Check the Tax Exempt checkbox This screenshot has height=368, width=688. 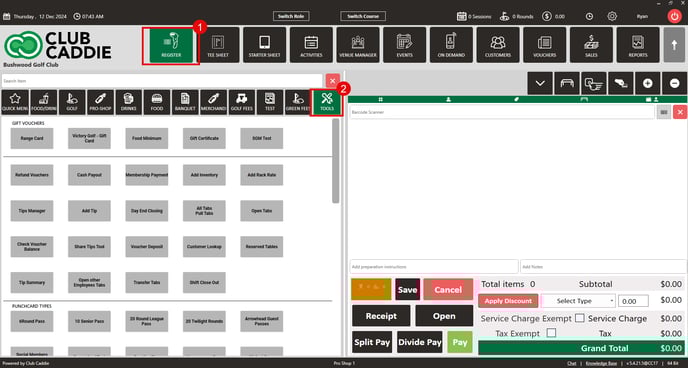coord(551,333)
